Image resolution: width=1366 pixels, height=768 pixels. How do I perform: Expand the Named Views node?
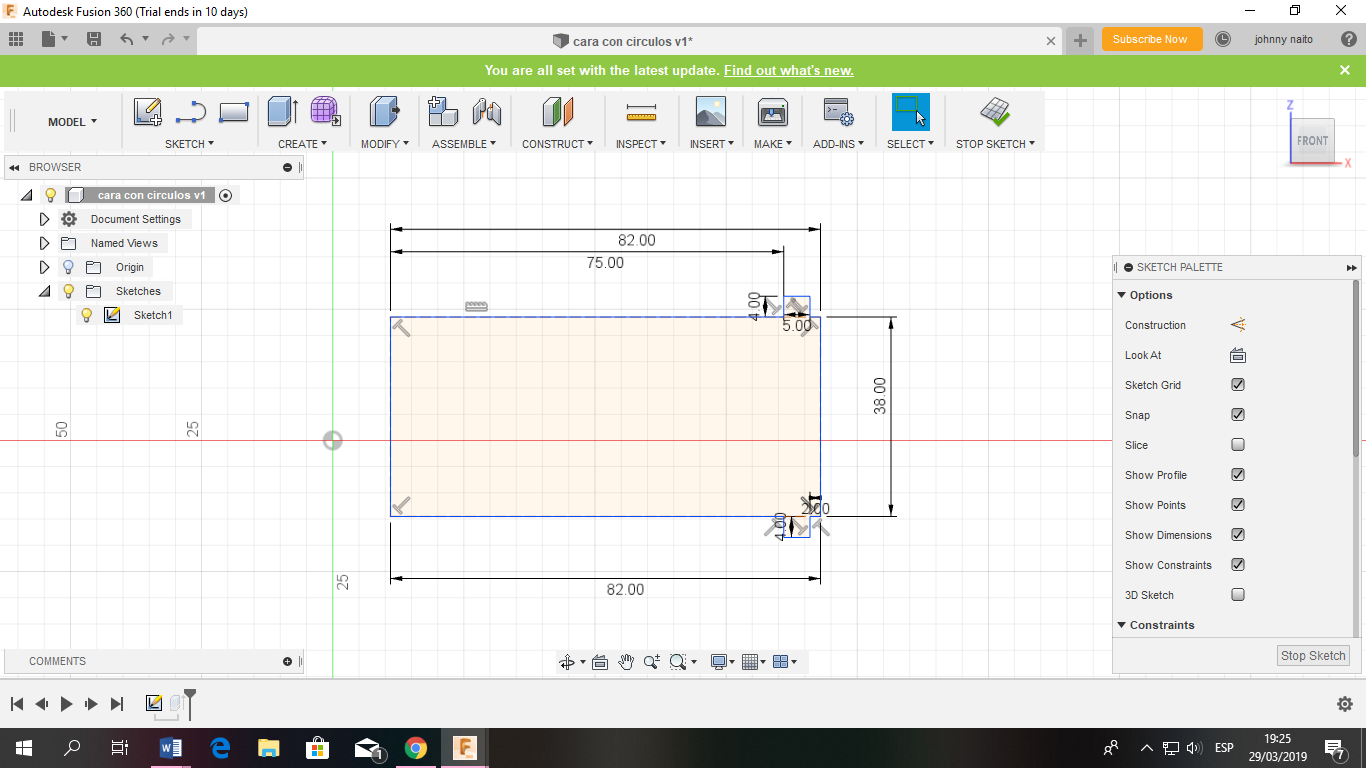click(x=44, y=243)
